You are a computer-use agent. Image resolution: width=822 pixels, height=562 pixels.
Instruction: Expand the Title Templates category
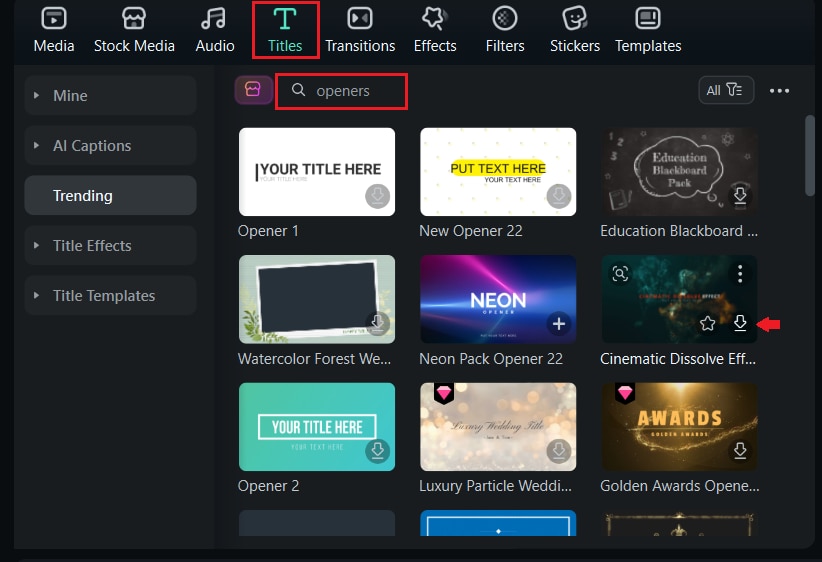click(x=111, y=296)
